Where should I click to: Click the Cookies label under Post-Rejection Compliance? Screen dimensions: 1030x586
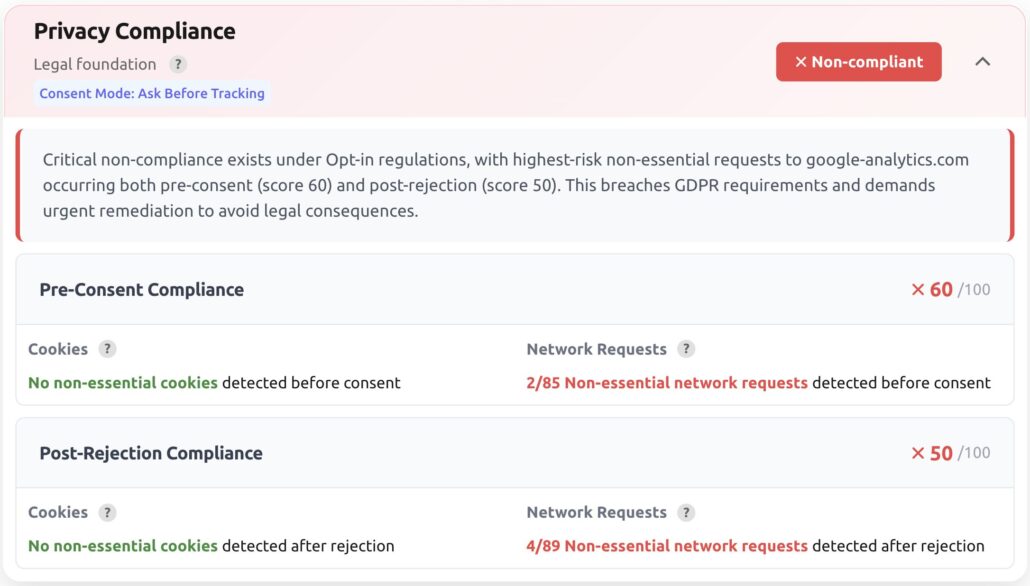point(58,512)
